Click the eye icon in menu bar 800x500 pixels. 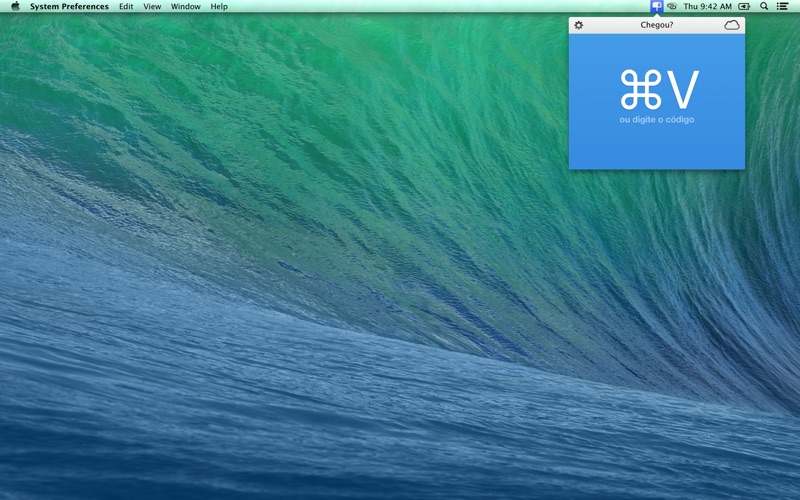tap(672, 7)
